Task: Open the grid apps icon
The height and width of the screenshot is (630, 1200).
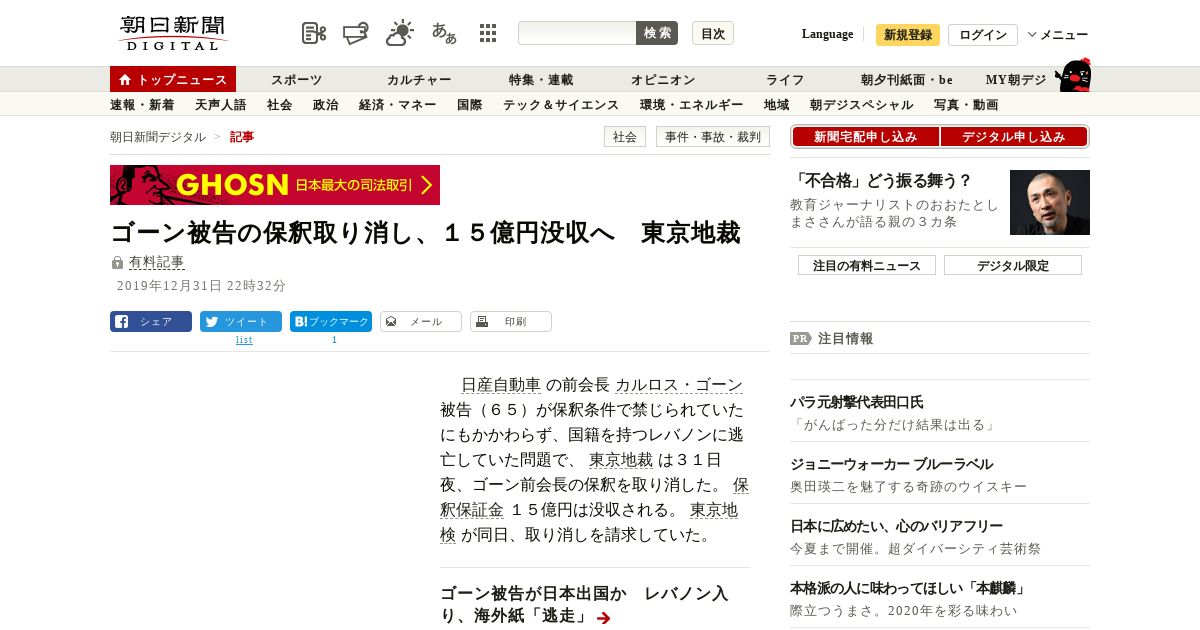Action: point(488,33)
